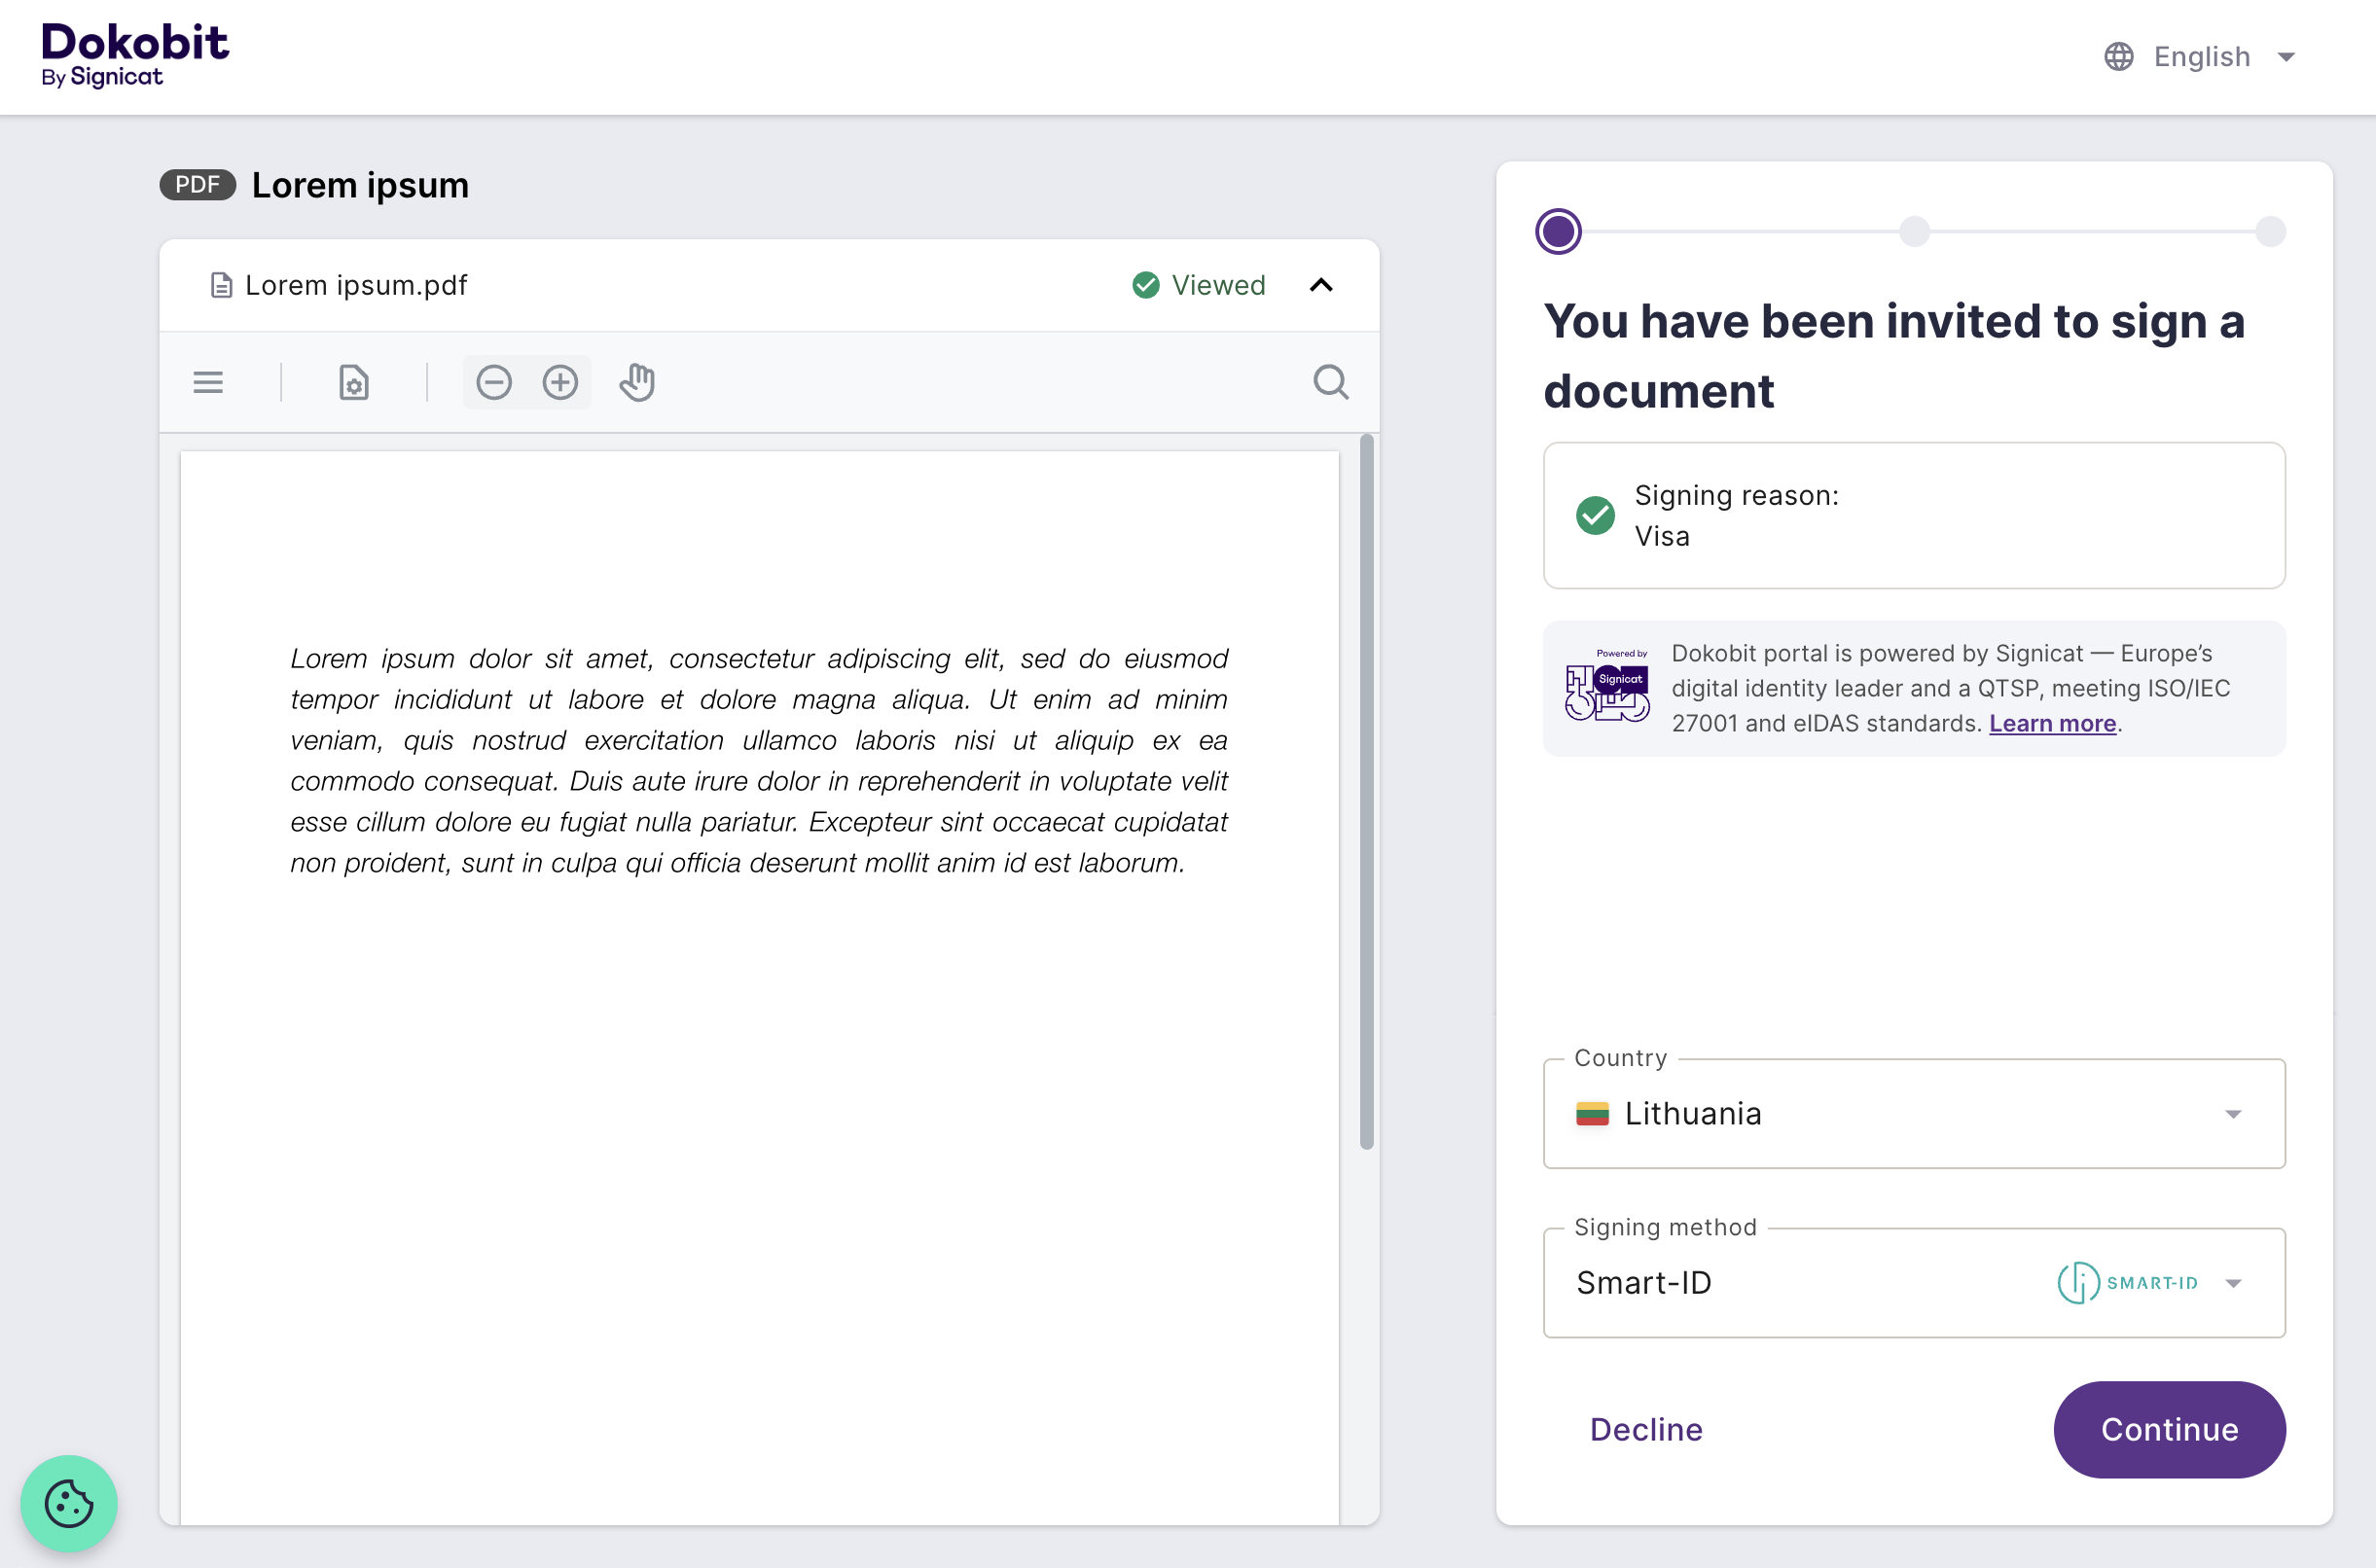
Task: Click the globe language icon
Action: click(2118, 57)
